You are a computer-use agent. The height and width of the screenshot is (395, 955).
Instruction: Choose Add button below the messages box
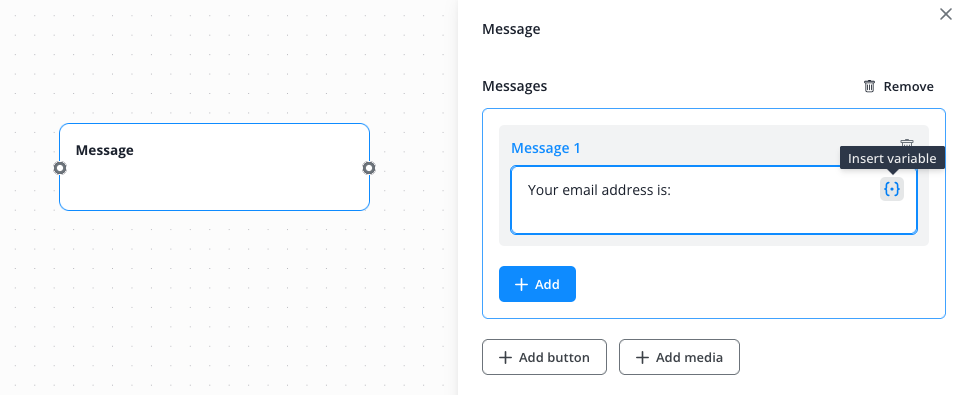click(544, 357)
